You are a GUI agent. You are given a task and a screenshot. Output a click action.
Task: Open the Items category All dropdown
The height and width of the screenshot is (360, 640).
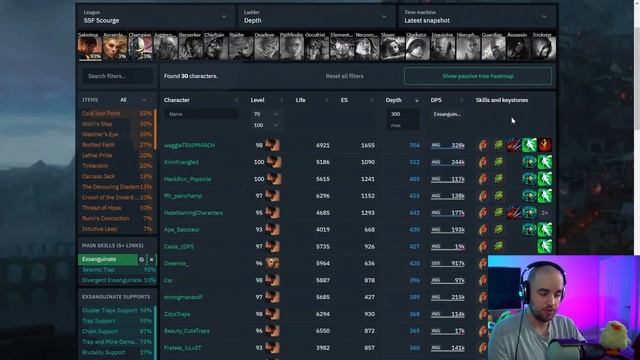pos(133,100)
